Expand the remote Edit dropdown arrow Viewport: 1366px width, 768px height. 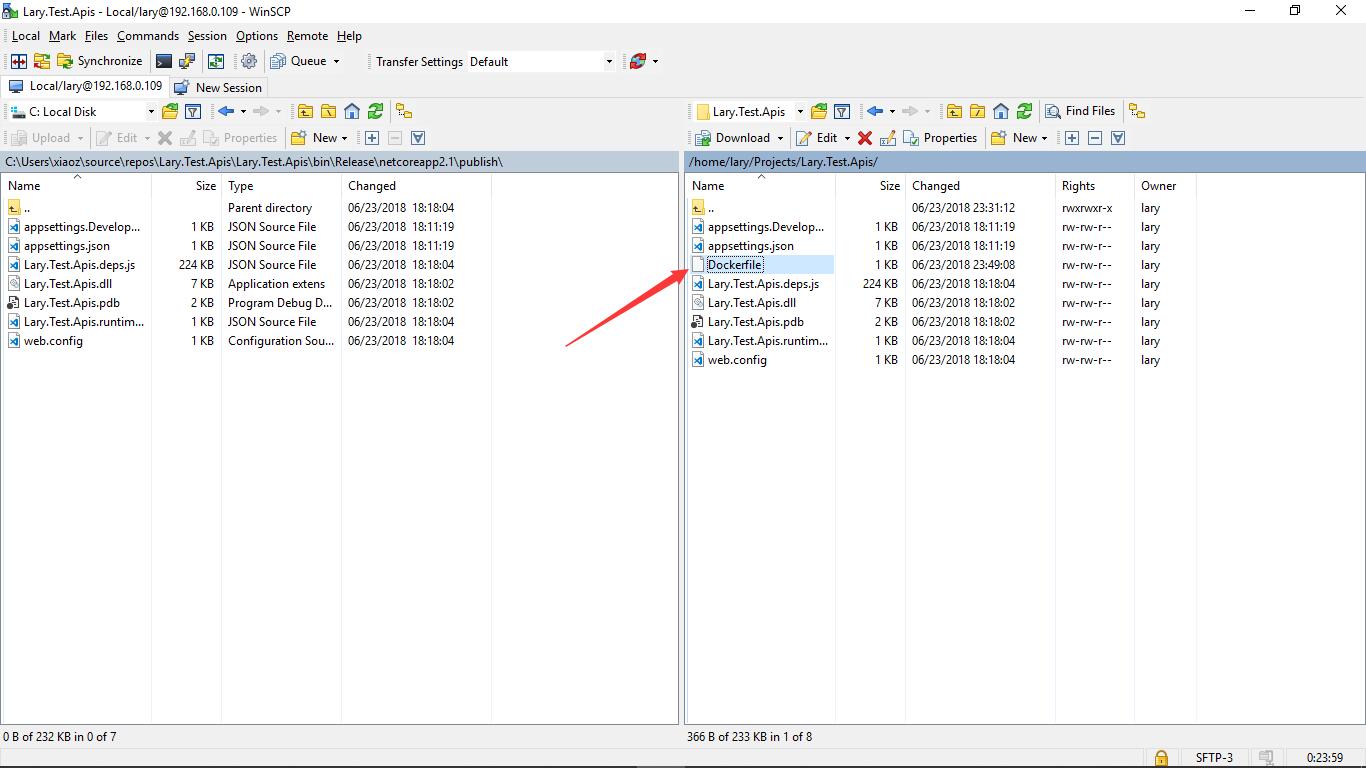coord(847,138)
